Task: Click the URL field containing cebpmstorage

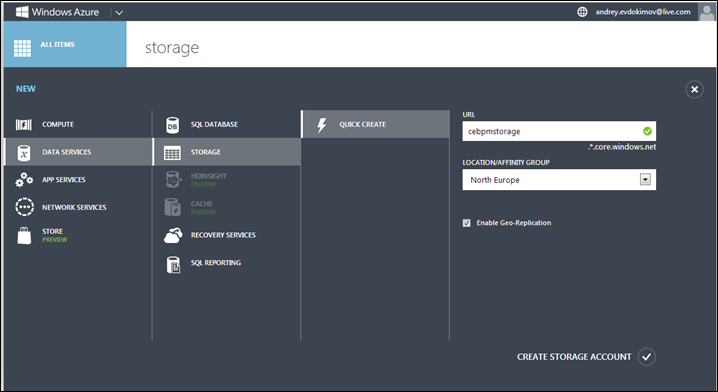Action: pyautogui.click(x=559, y=131)
